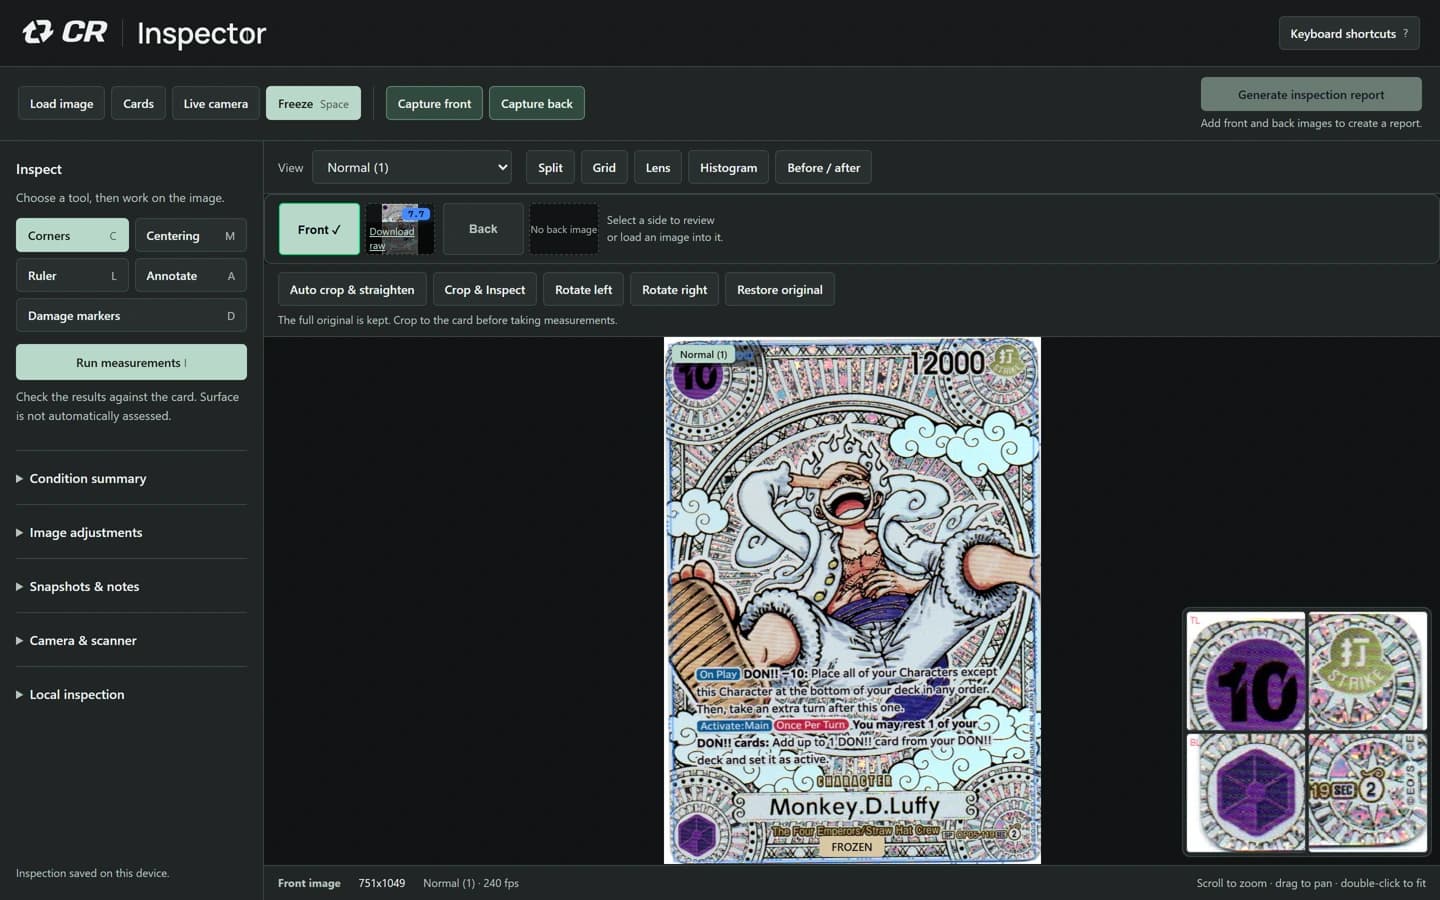
Task: Switch to Live camera
Action: 215,103
